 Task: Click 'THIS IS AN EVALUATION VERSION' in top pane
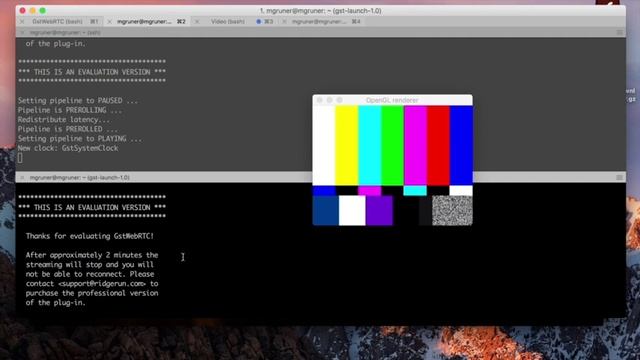92,72
